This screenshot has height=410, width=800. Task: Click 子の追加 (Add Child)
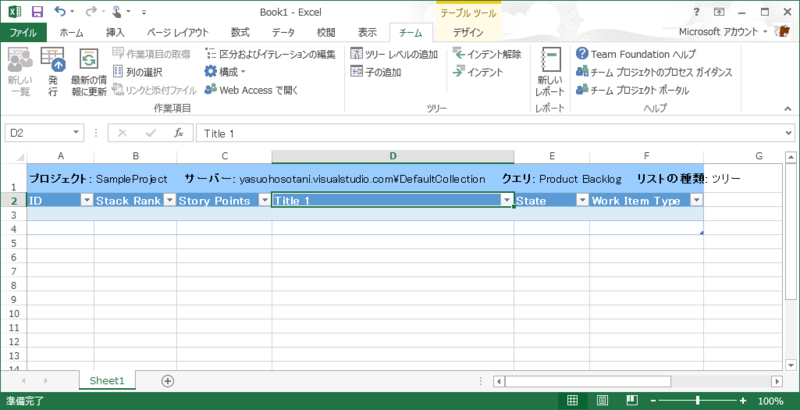pos(376,72)
